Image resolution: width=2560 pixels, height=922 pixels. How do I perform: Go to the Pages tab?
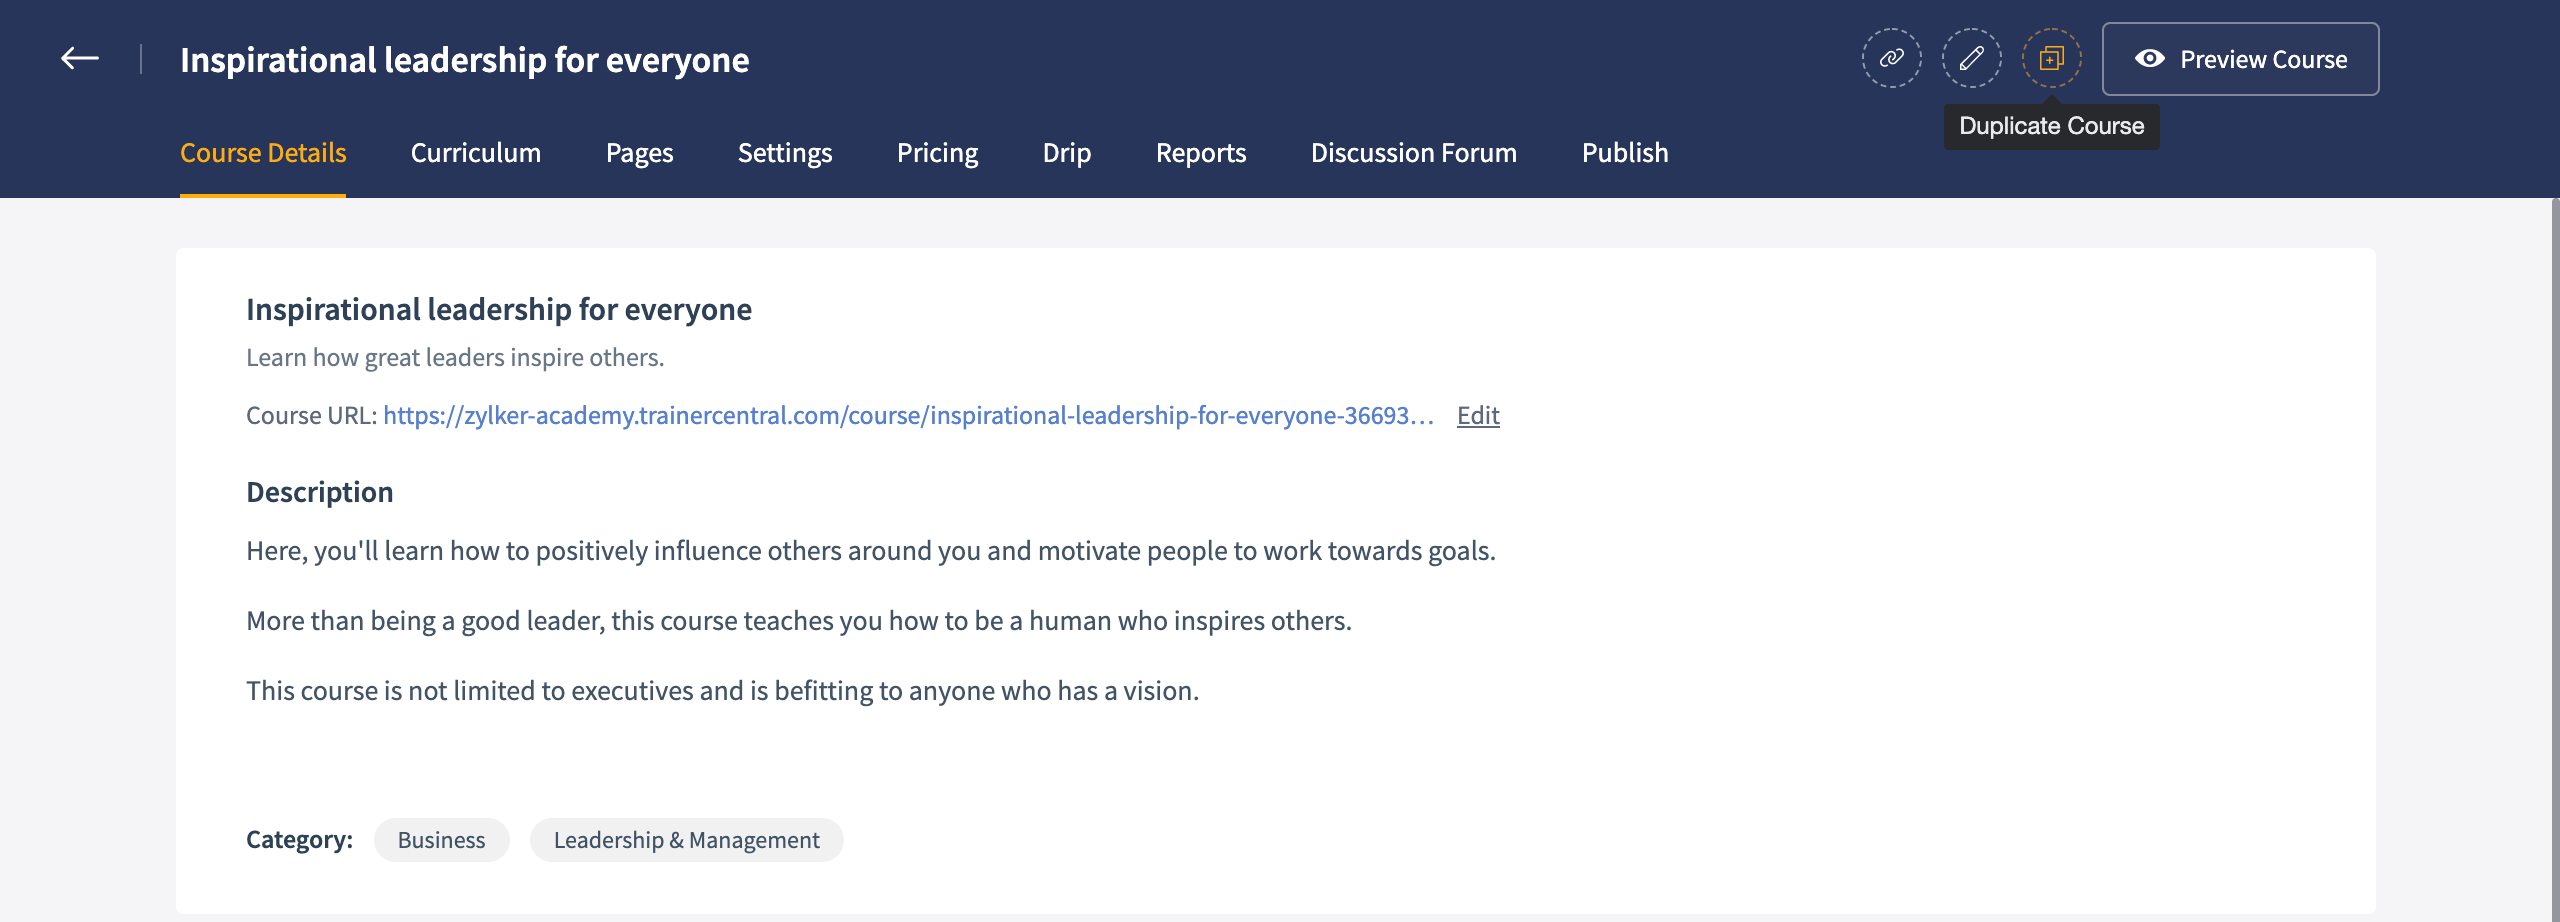pos(639,153)
